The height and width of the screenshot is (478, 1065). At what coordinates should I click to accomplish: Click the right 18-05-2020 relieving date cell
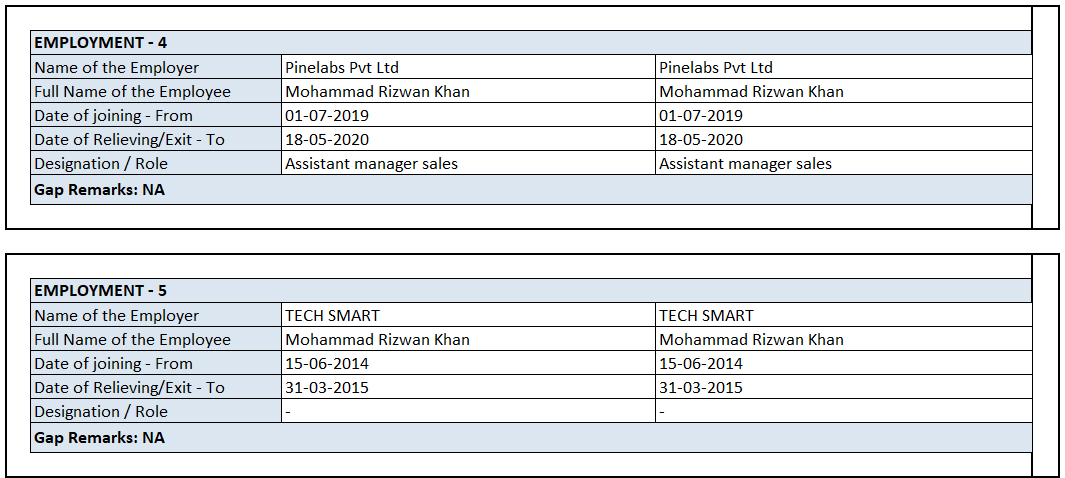pos(701,140)
